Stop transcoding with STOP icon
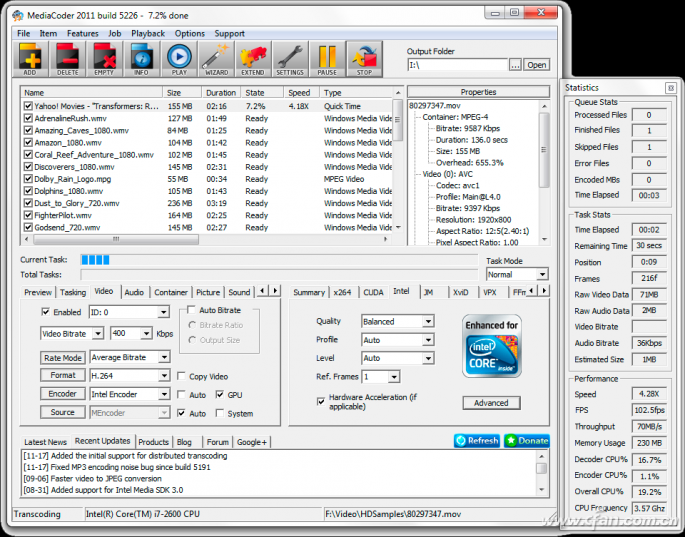The height and width of the screenshot is (537, 685). pyautogui.click(x=364, y=59)
